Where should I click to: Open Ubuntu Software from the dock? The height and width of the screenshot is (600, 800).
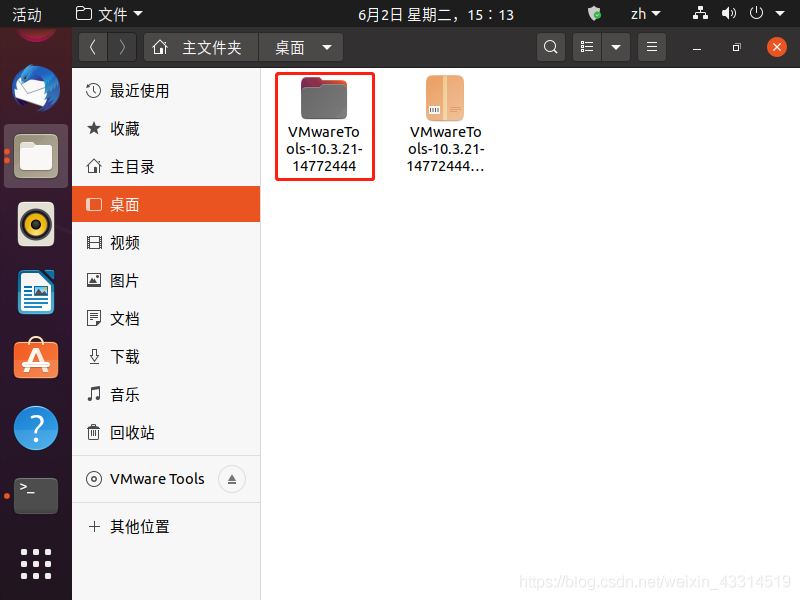(x=36, y=359)
